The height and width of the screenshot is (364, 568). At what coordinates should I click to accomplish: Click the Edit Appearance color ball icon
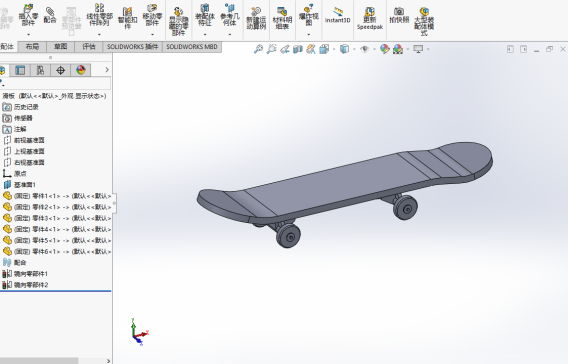click(x=385, y=49)
